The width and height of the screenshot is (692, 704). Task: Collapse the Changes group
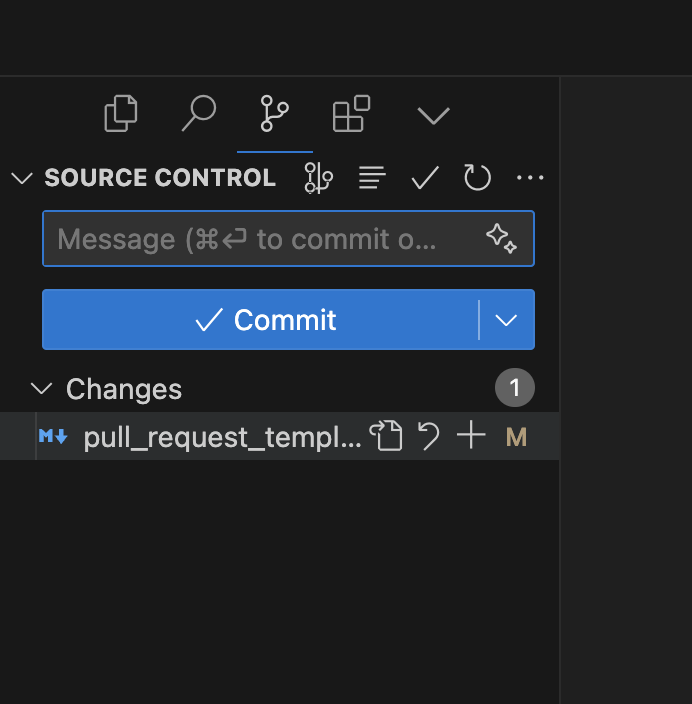(41, 388)
